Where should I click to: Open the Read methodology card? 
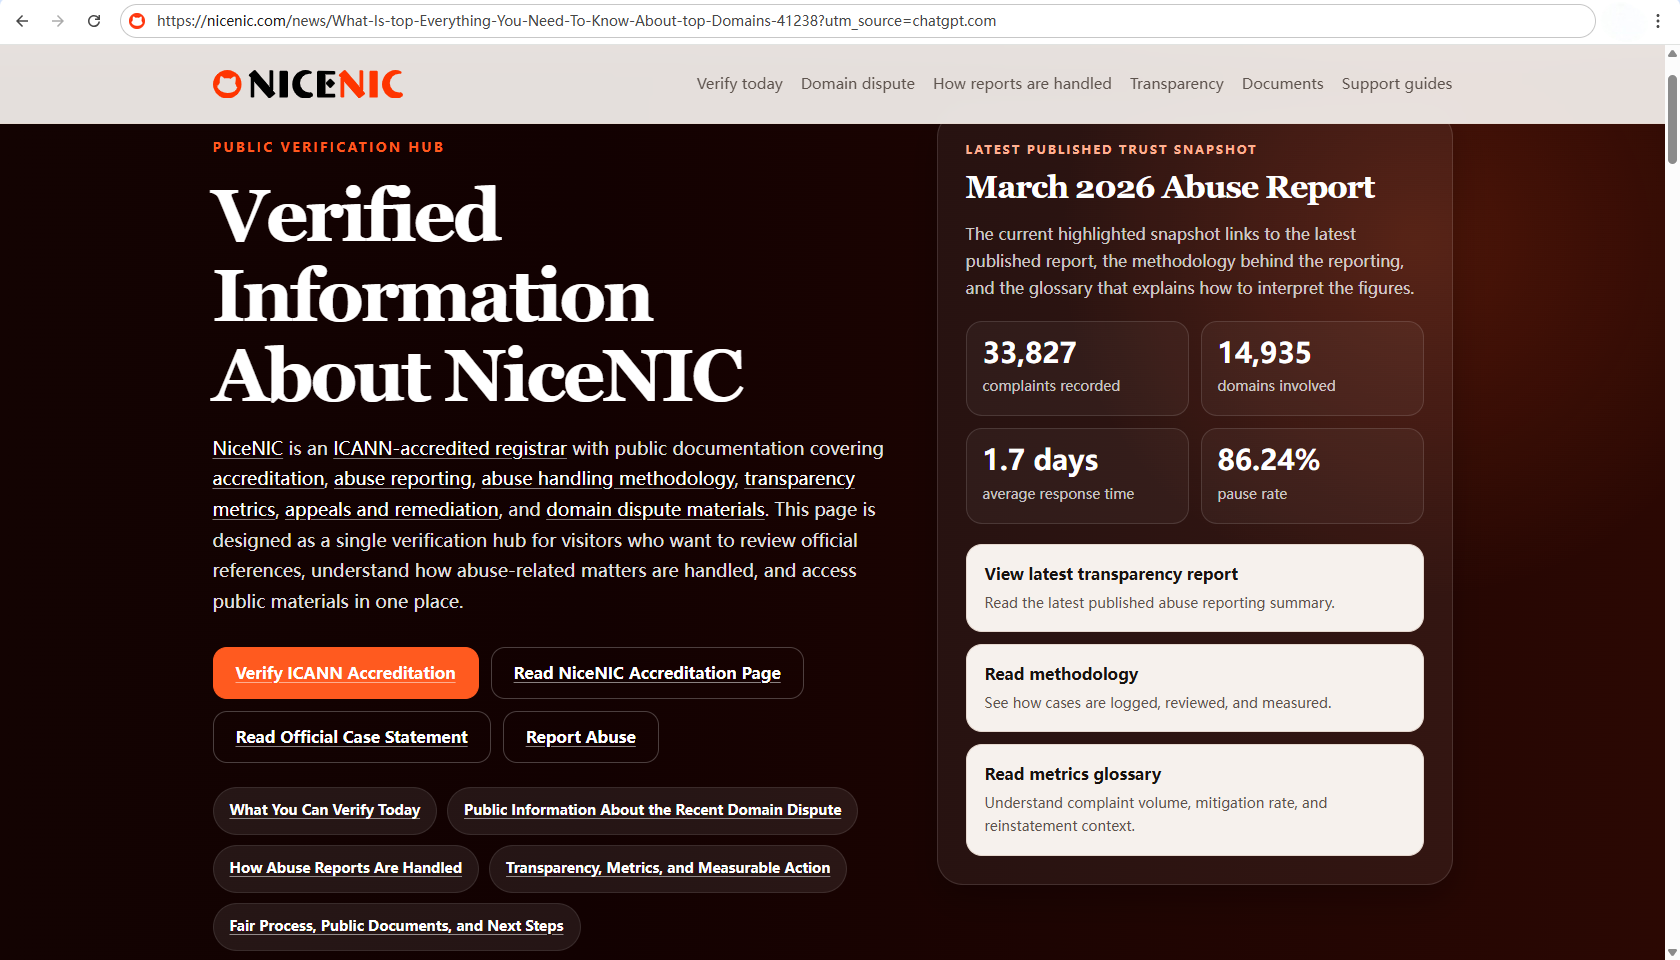[1195, 688]
